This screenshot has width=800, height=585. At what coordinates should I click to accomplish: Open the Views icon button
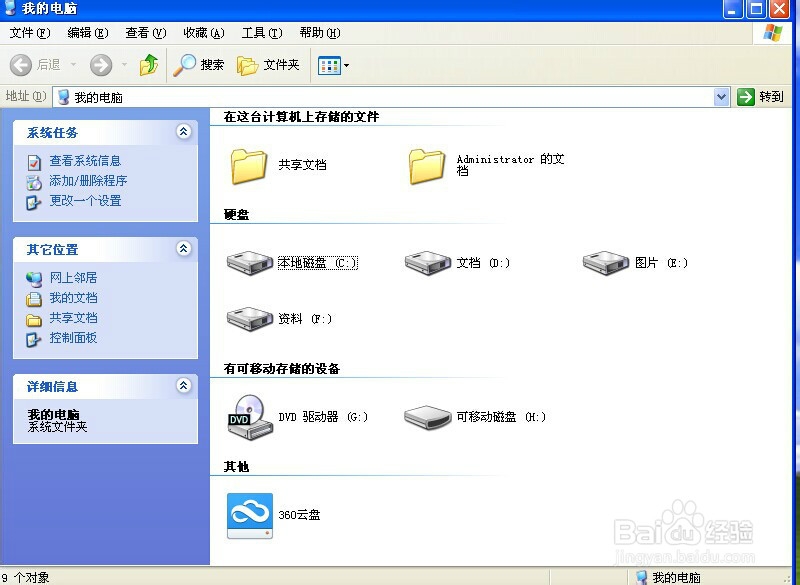tap(329, 65)
